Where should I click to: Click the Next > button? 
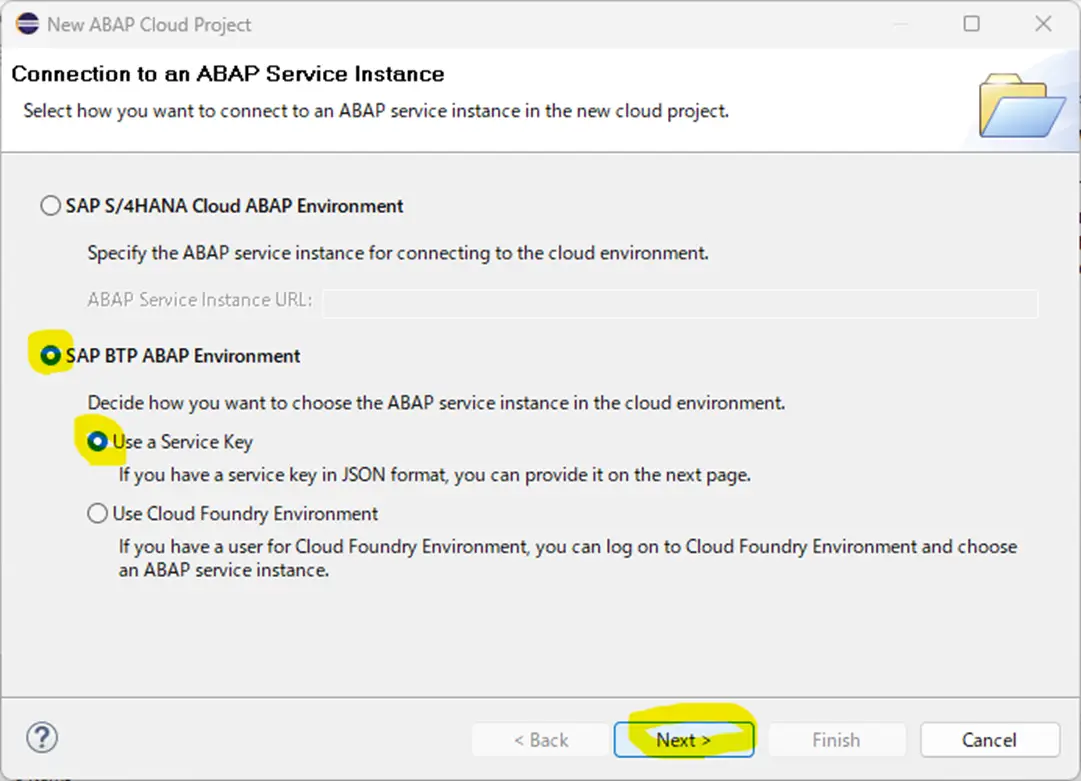coord(684,740)
